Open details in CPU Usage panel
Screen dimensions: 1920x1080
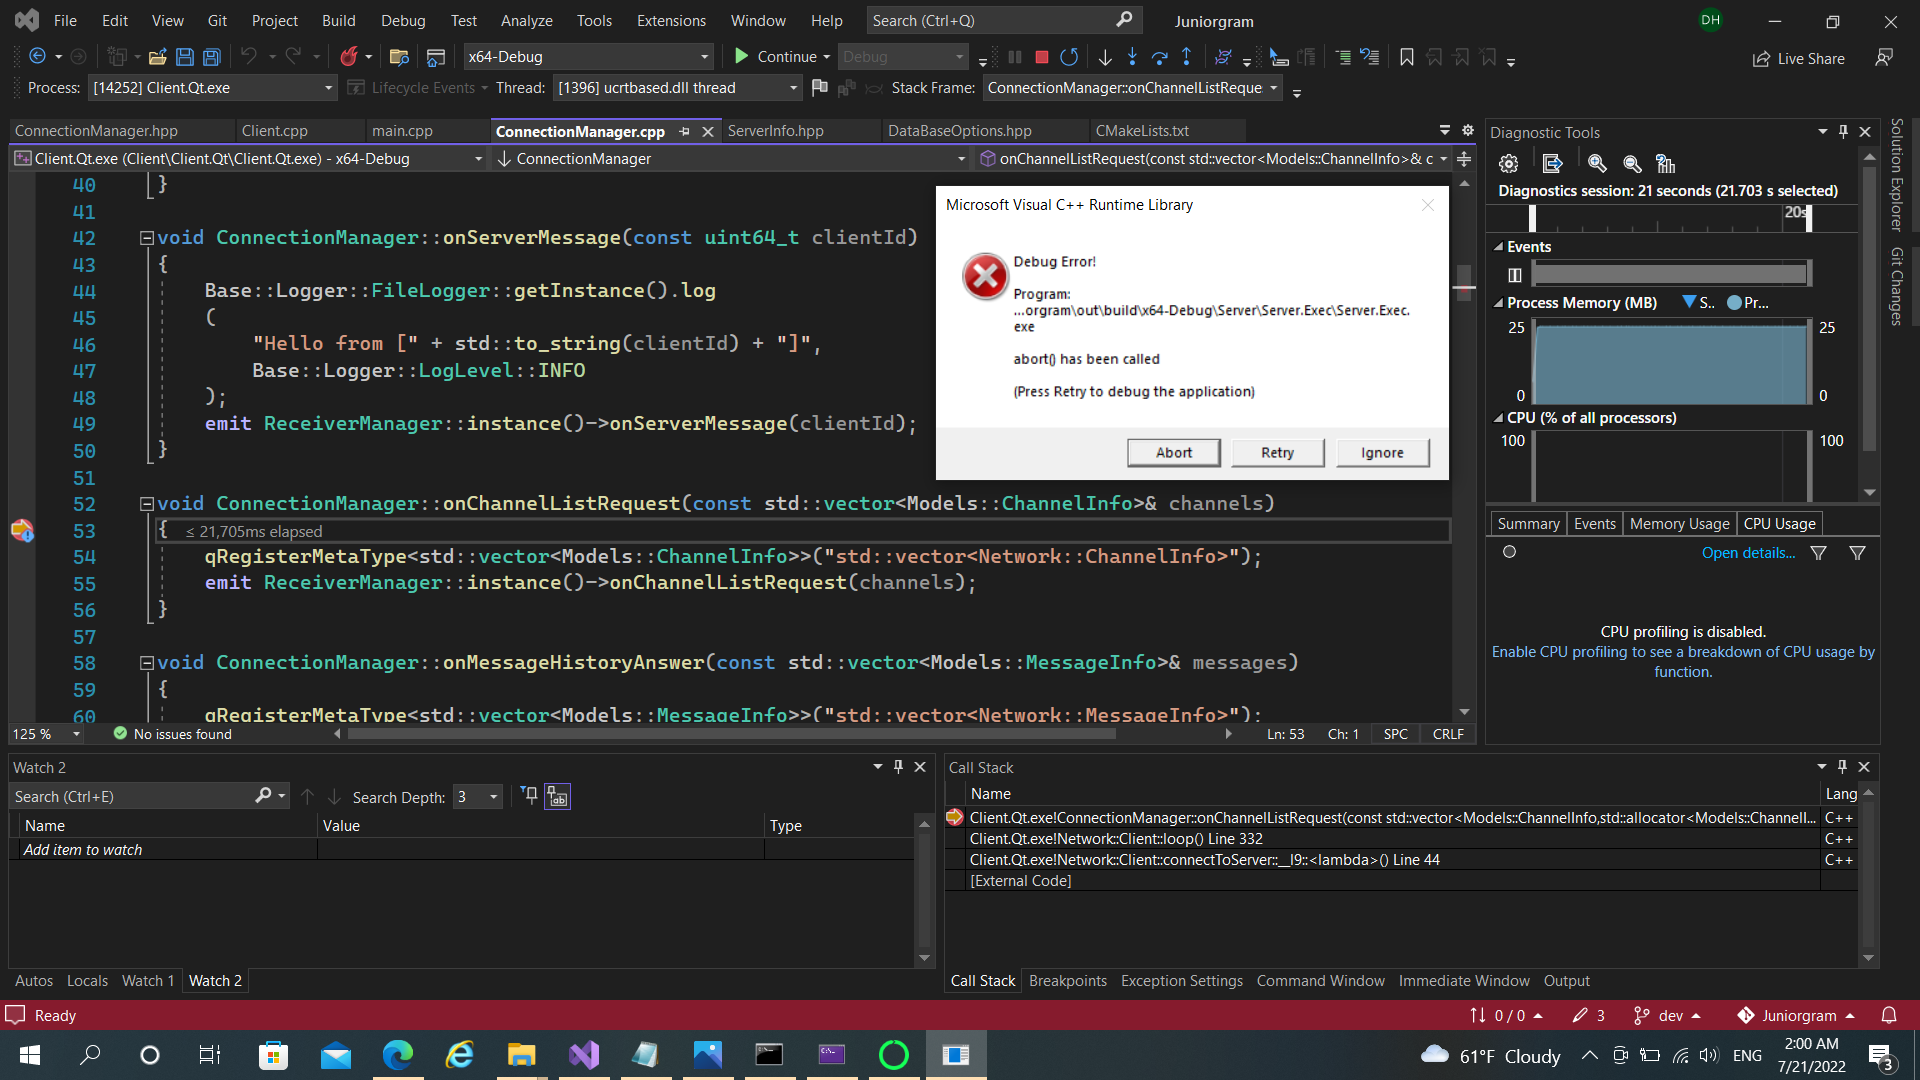pos(1747,552)
